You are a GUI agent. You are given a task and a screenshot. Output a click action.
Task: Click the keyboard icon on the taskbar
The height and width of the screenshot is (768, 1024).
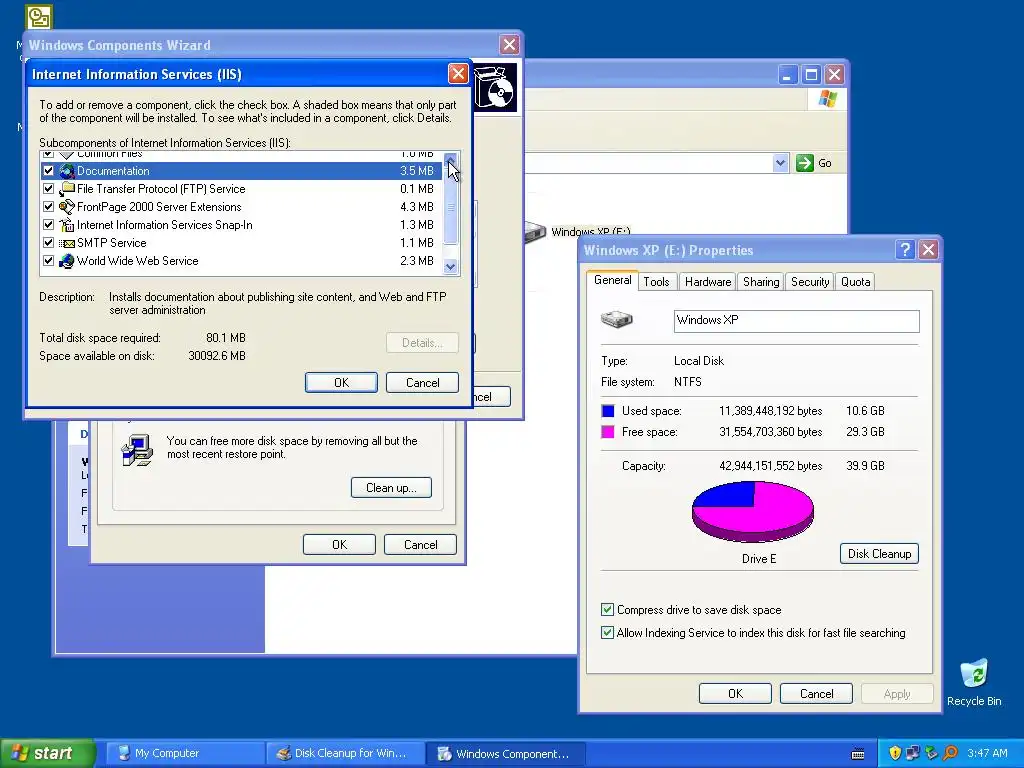click(x=858, y=754)
